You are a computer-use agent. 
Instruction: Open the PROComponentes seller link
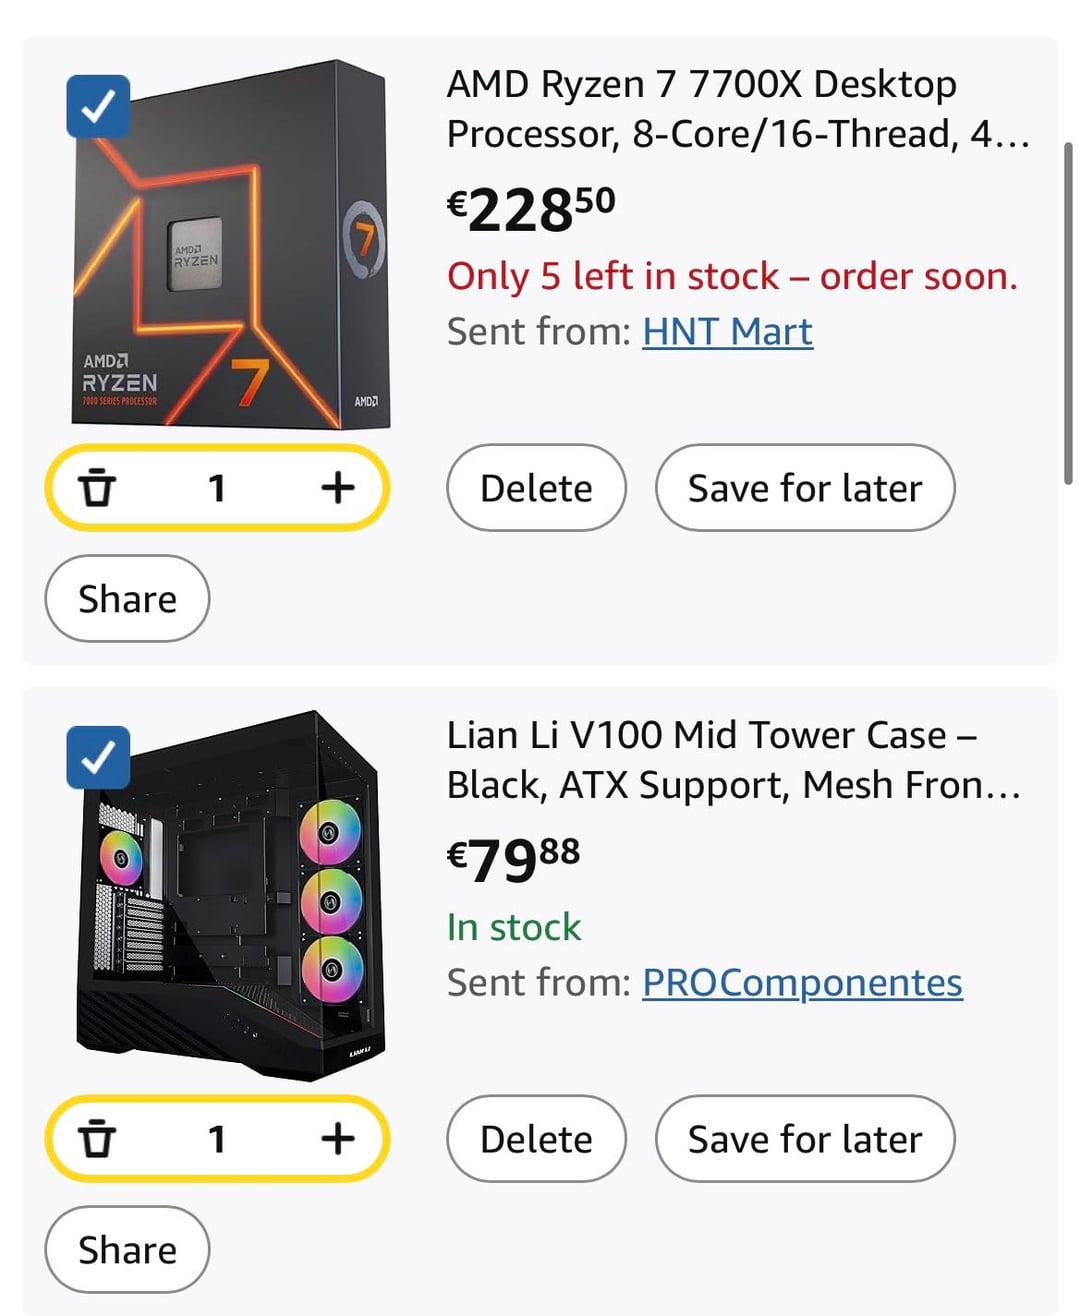tap(802, 982)
